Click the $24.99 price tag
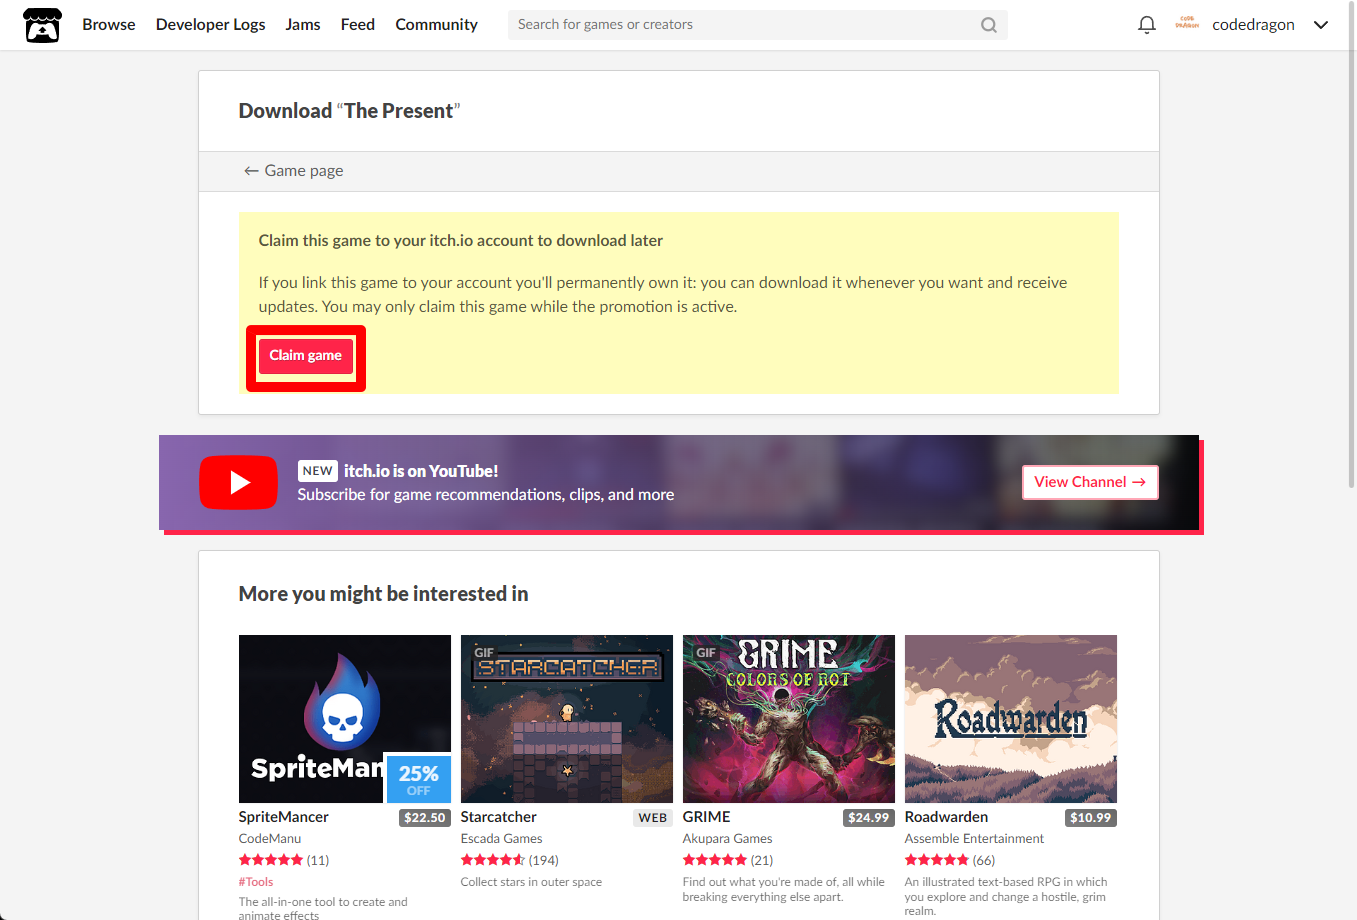 click(x=868, y=818)
